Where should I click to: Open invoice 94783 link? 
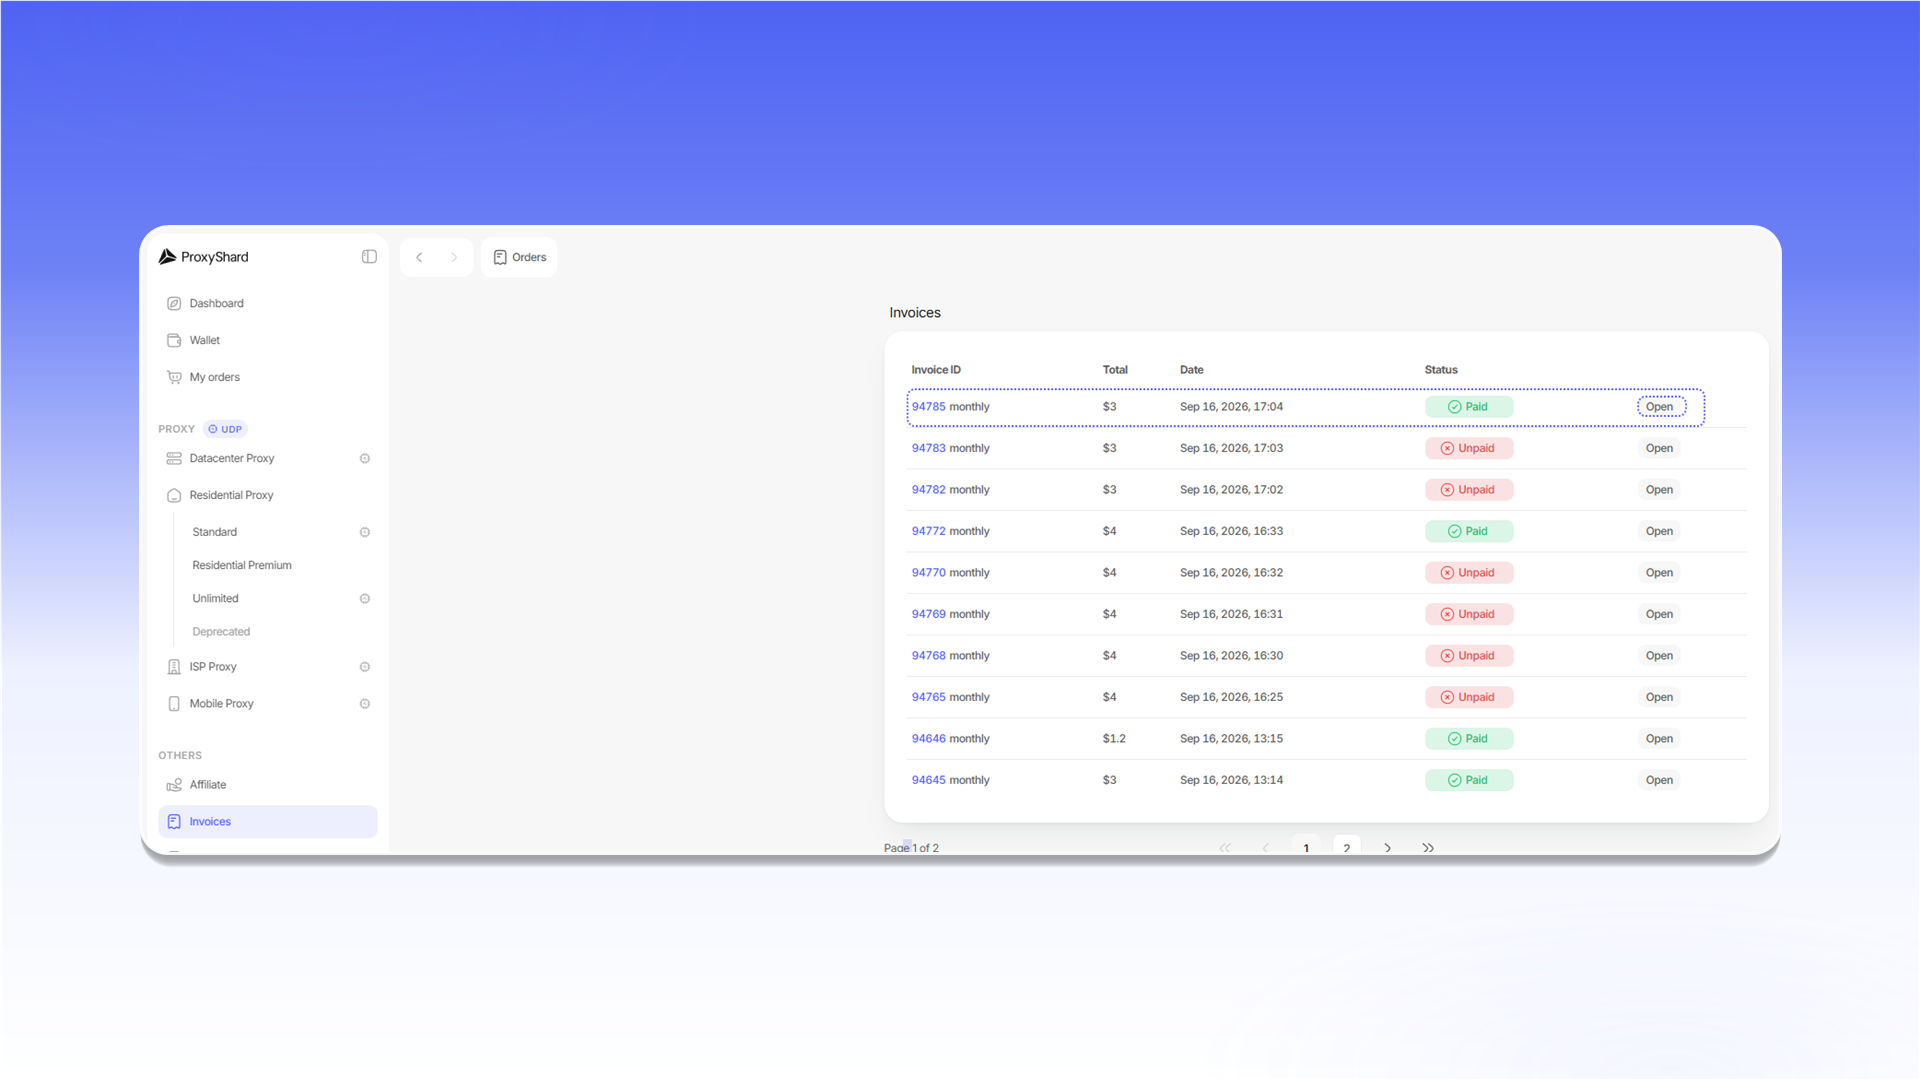(x=928, y=448)
